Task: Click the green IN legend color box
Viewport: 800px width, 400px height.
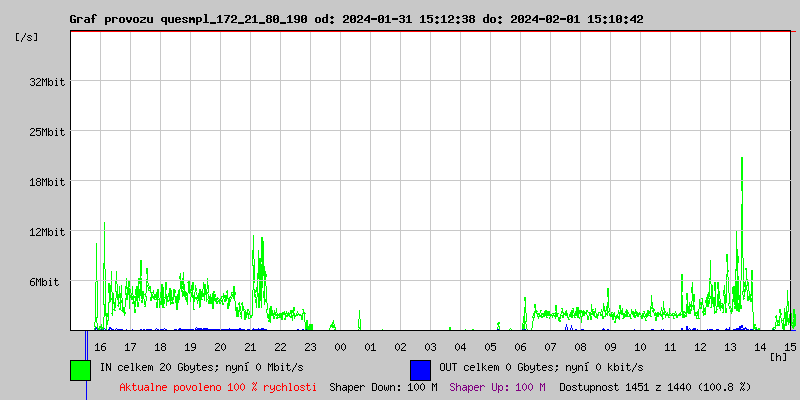Action: pos(81,370)
